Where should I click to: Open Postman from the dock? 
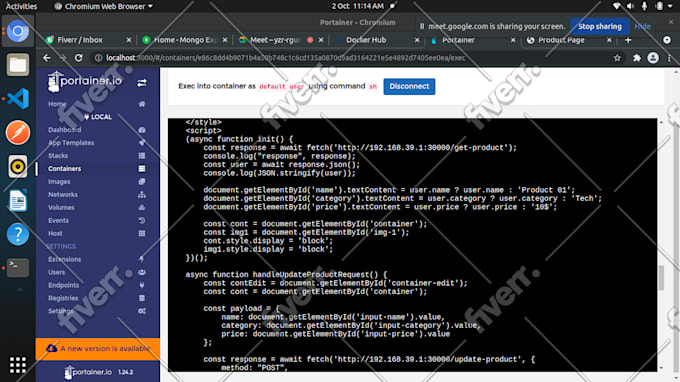point(18,133)
